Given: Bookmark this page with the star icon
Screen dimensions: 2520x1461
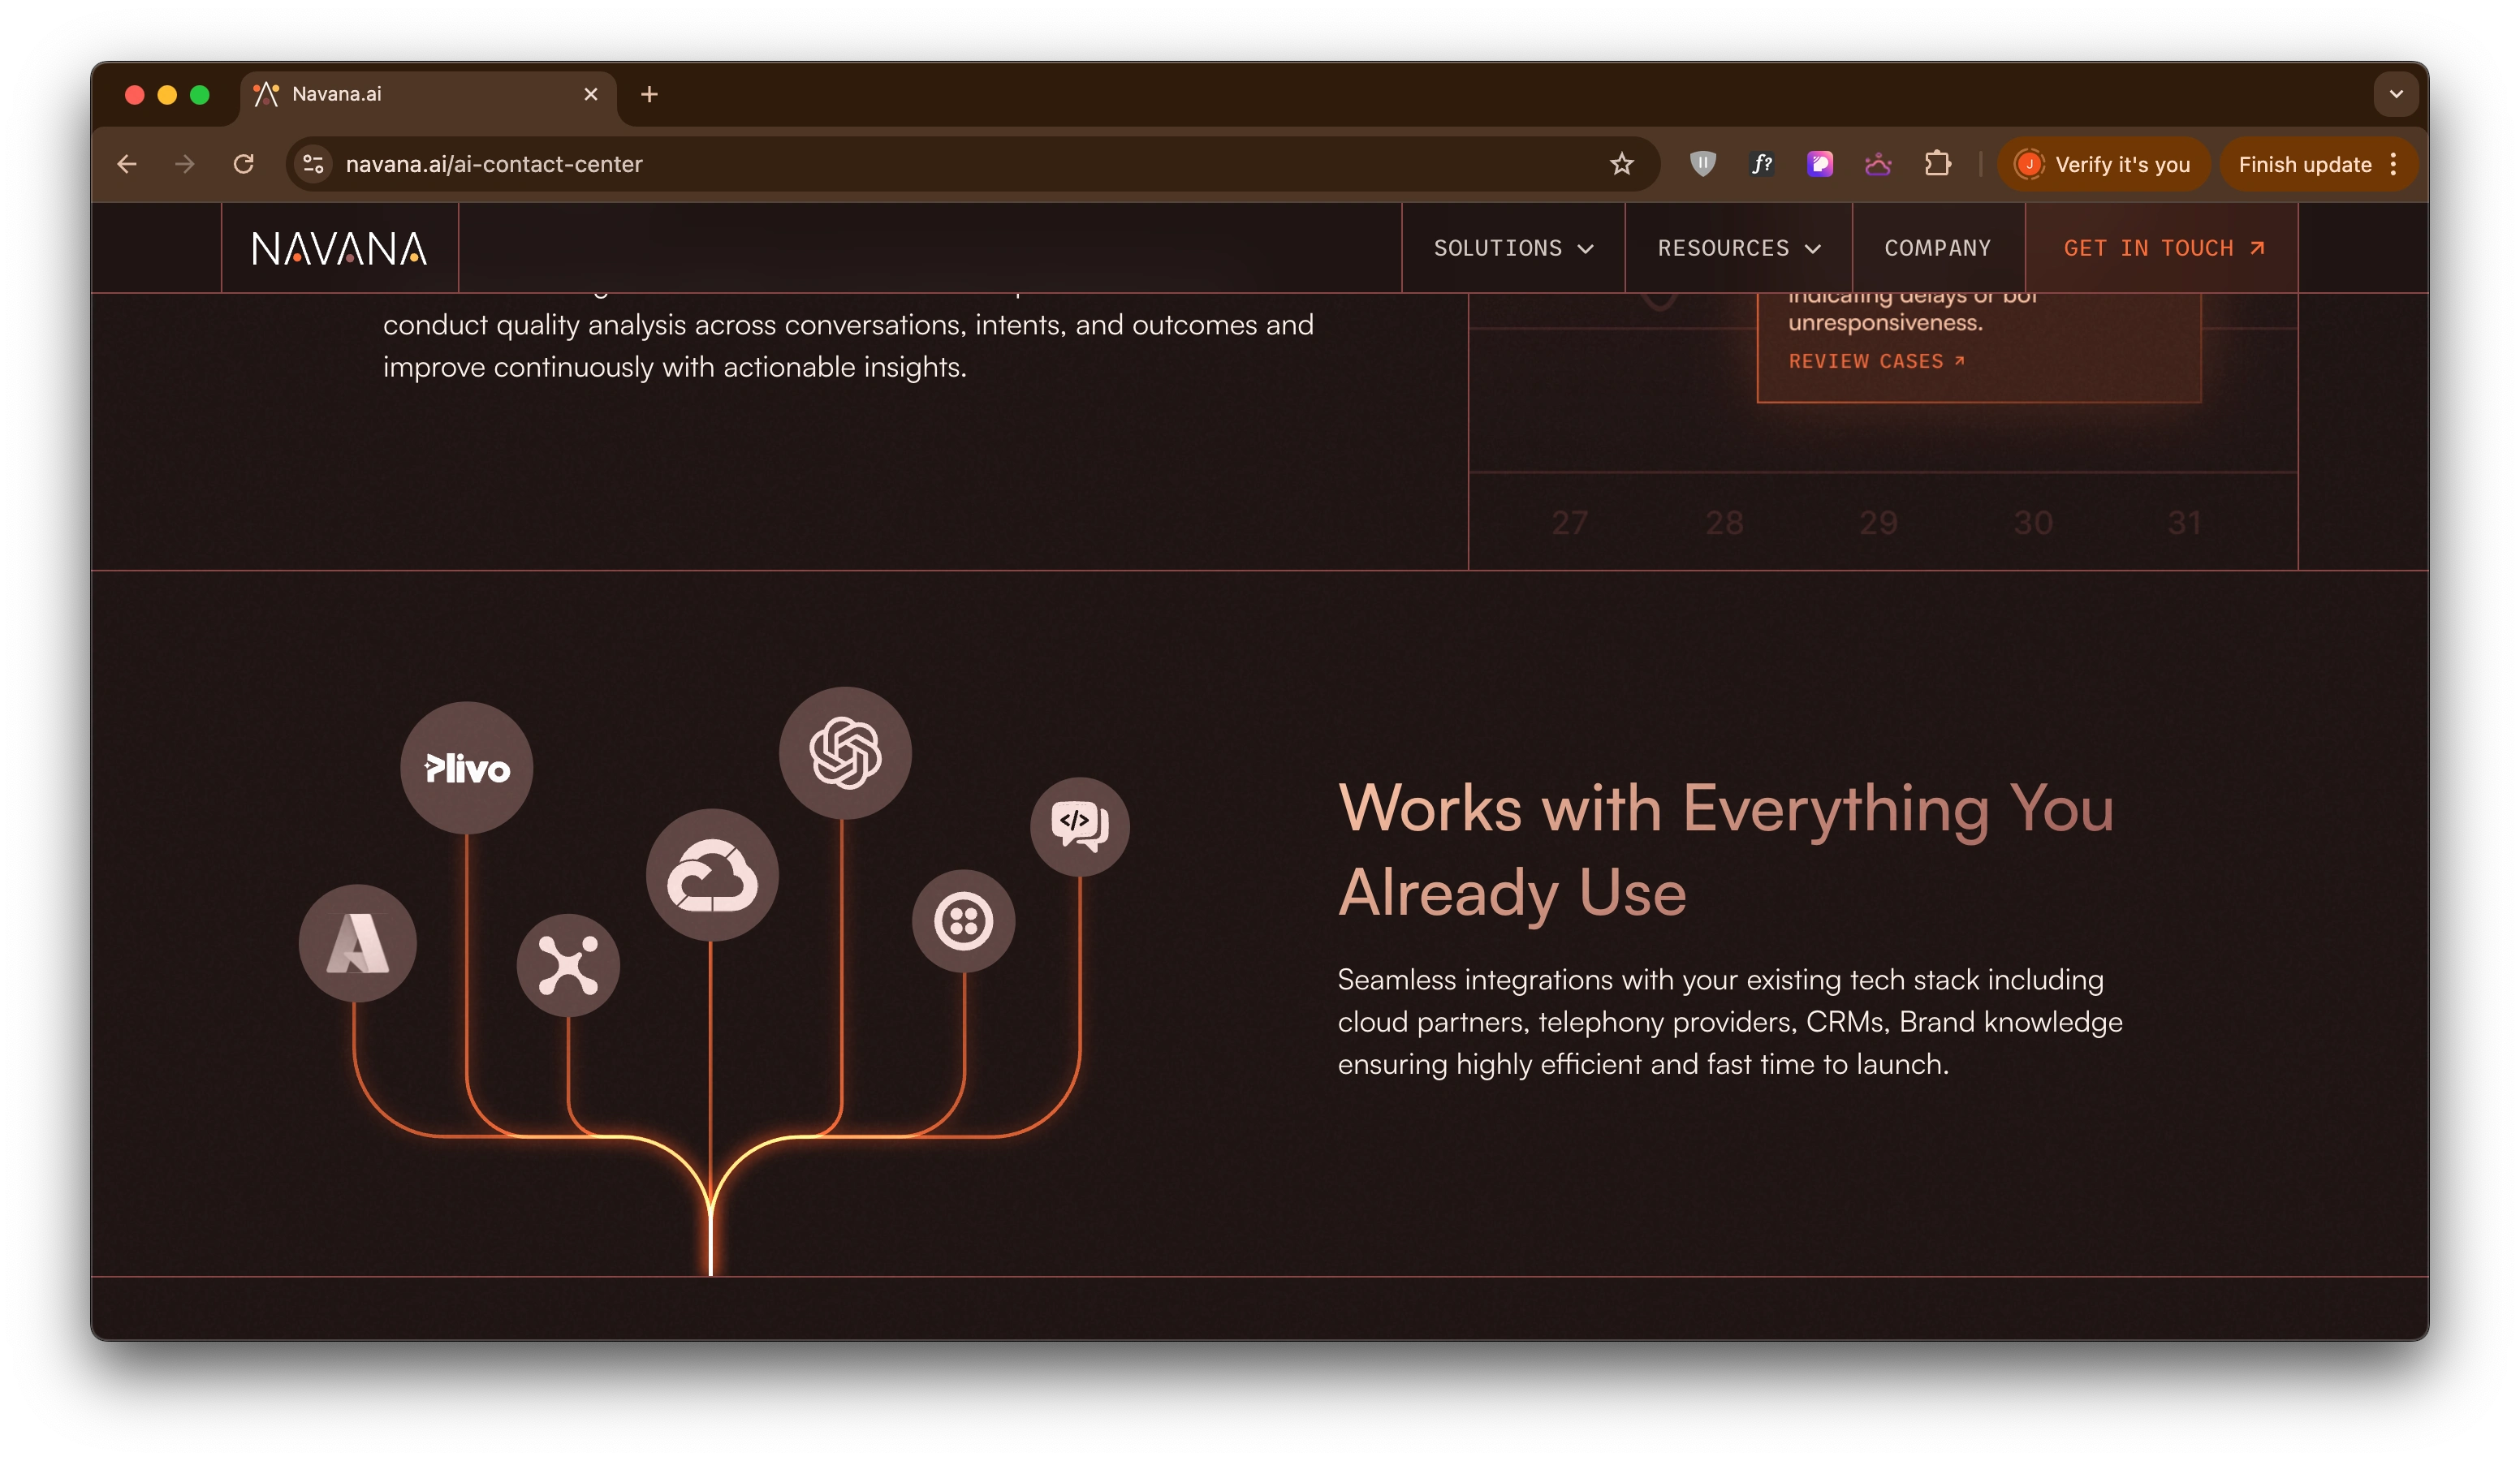Looking at the screenshot, I should [1621, 164].
